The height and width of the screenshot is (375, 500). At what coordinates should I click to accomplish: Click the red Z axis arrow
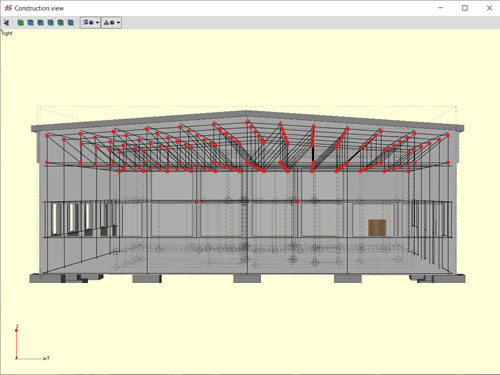(16, 343)
